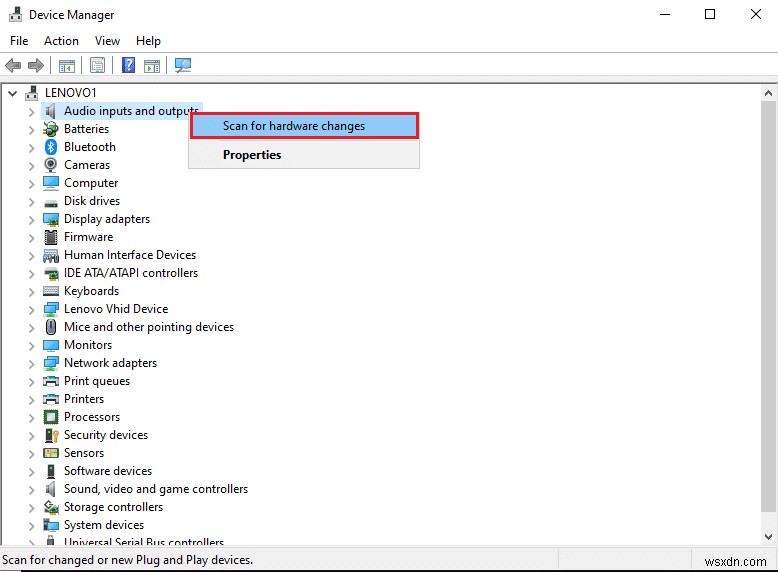Expand the Bluetooth category
Screen dimensions: 778x572
pos(31,148)
